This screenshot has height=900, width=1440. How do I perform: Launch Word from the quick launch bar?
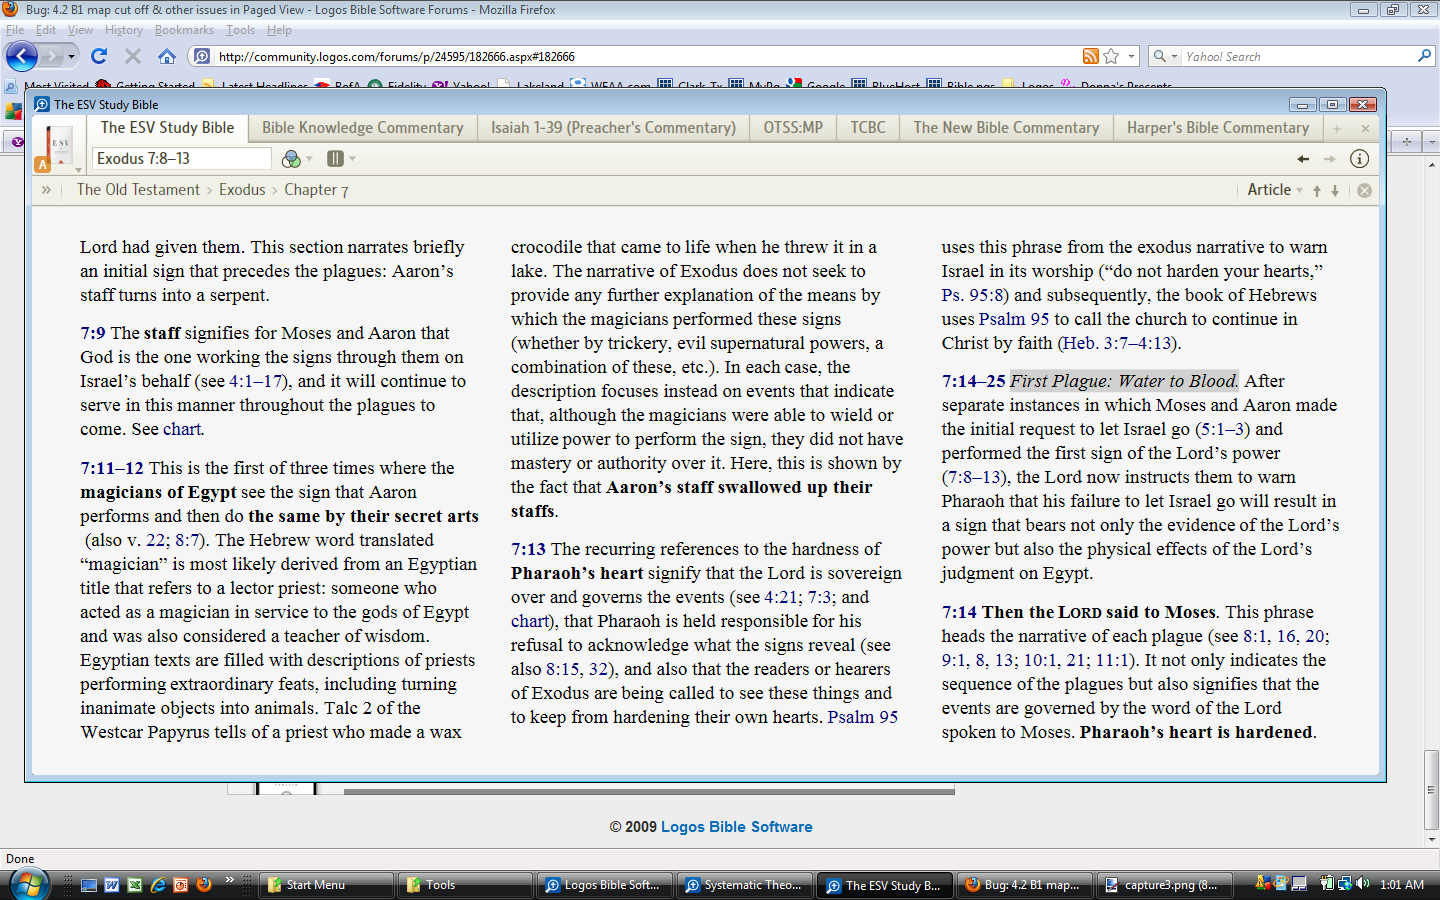(112, 884)
